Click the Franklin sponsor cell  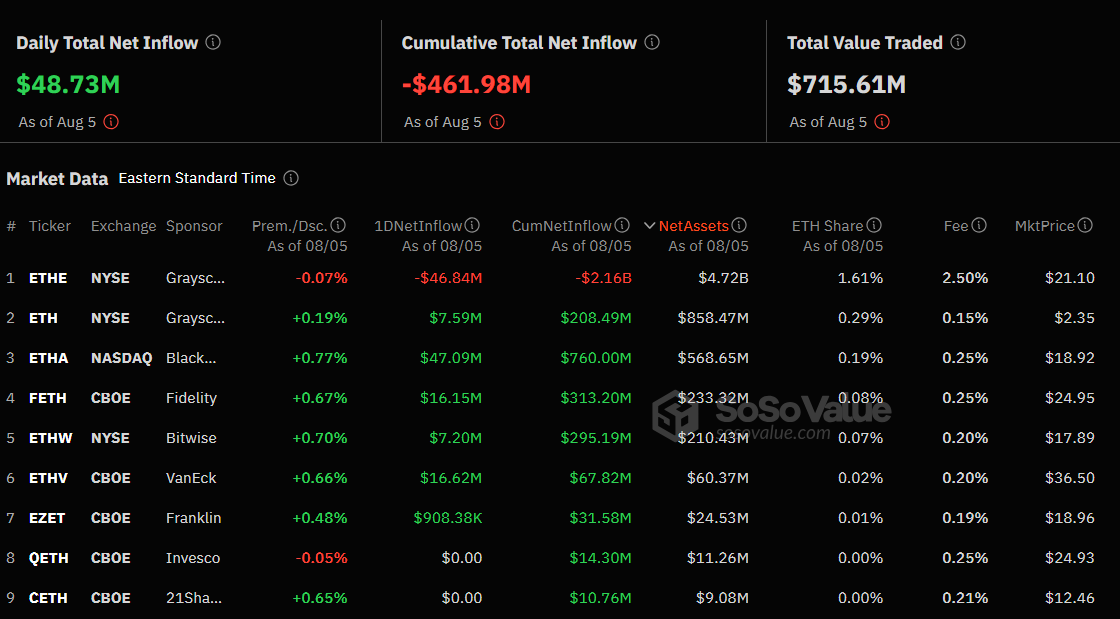pyautogui.click(x=194, y=518)
